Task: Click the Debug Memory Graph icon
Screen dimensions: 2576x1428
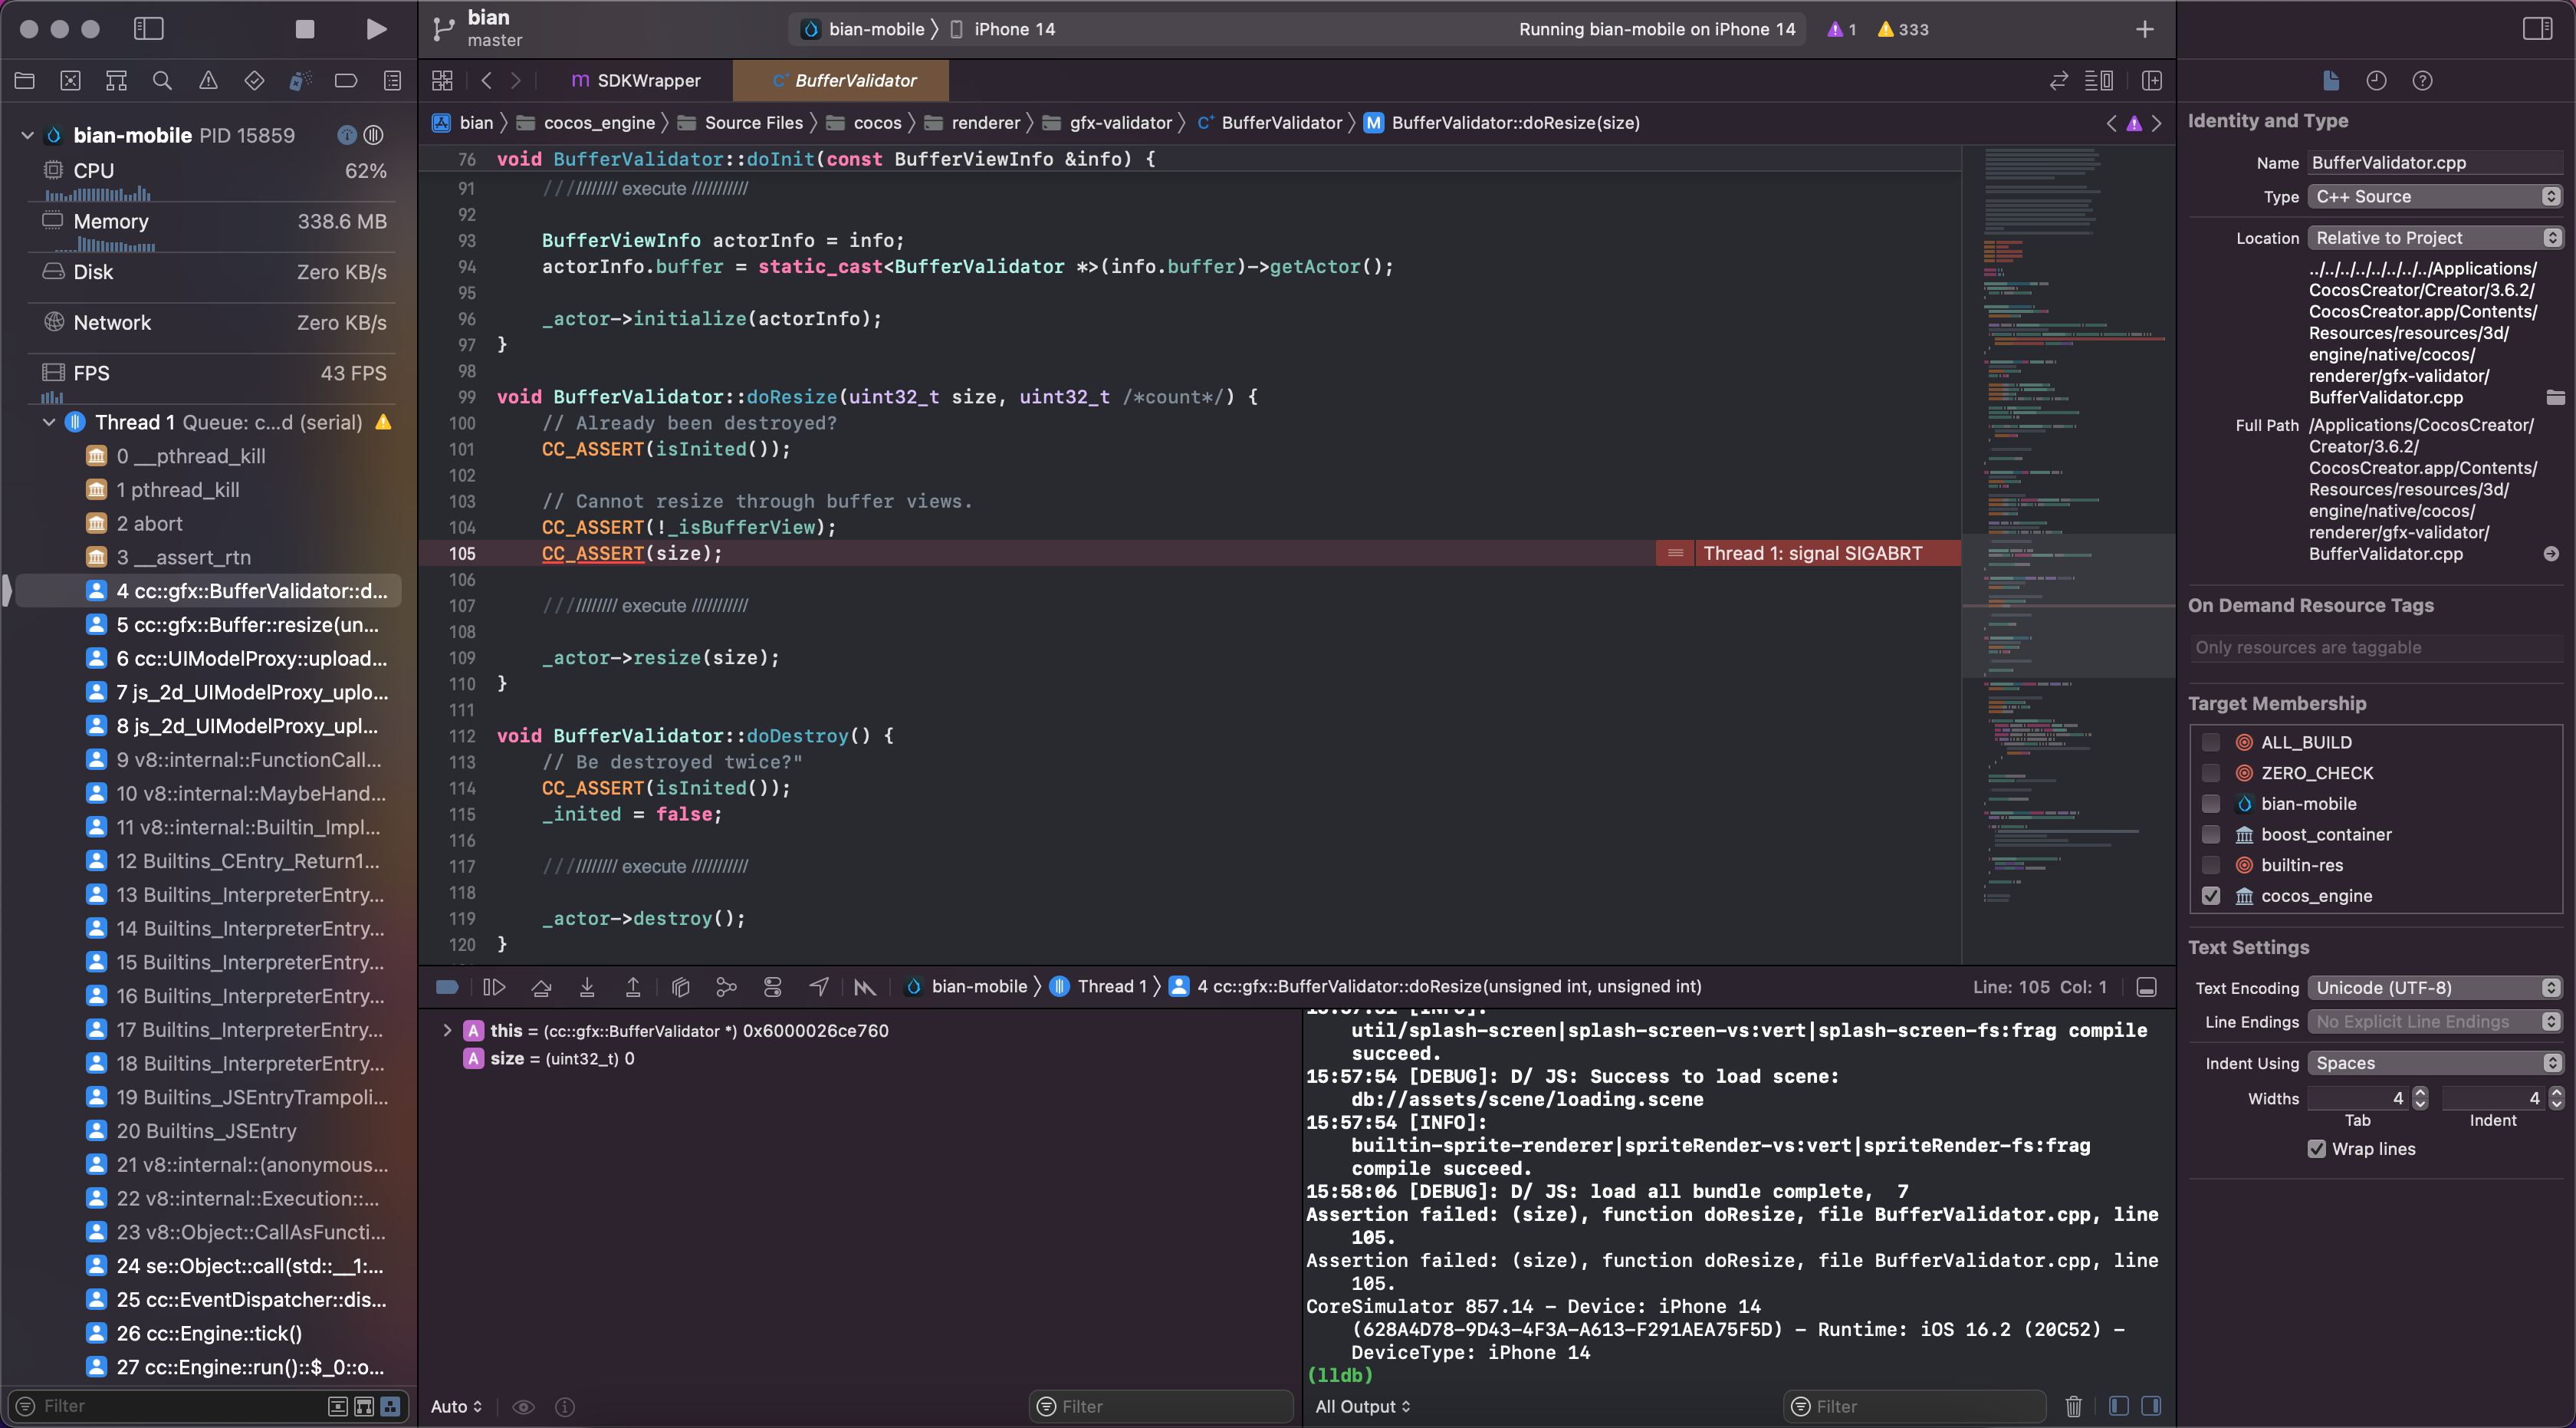Action: (x=727, y=987)
